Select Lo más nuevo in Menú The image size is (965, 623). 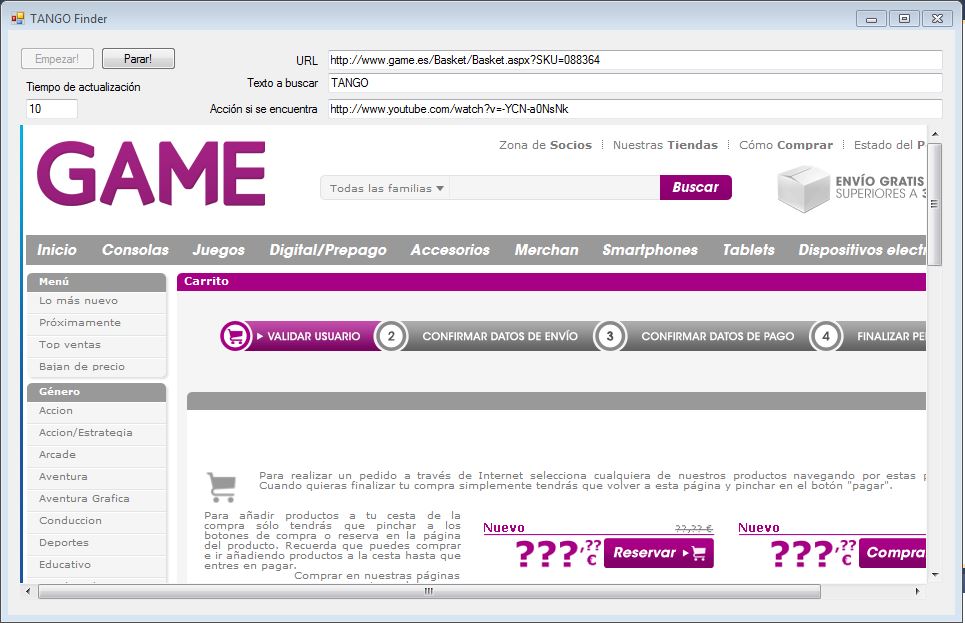click(97, 301)
